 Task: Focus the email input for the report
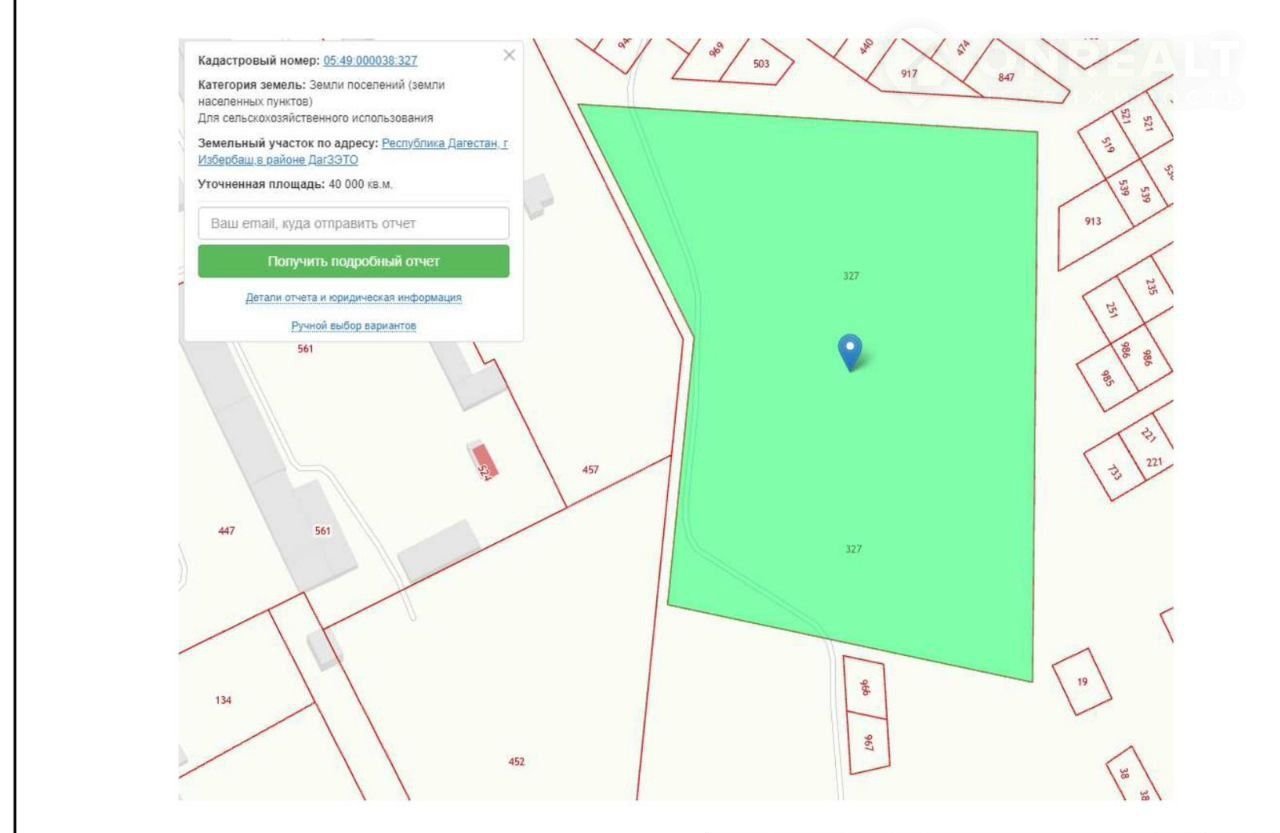pyautogui.click(x=353, y=223)
